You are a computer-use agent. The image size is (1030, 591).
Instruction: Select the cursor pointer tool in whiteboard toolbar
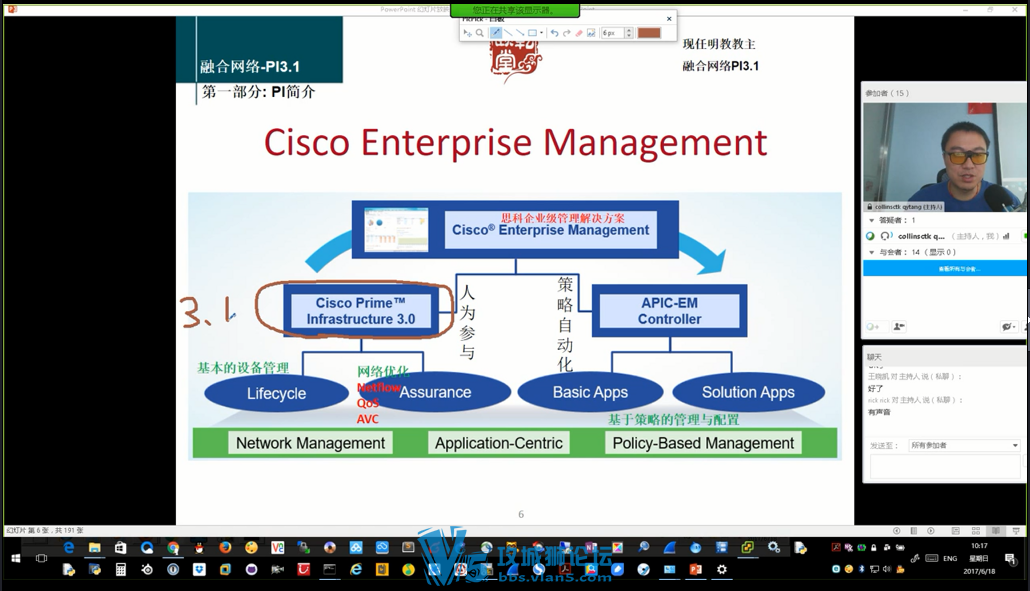pyautogui.click(x=467, y=33)
